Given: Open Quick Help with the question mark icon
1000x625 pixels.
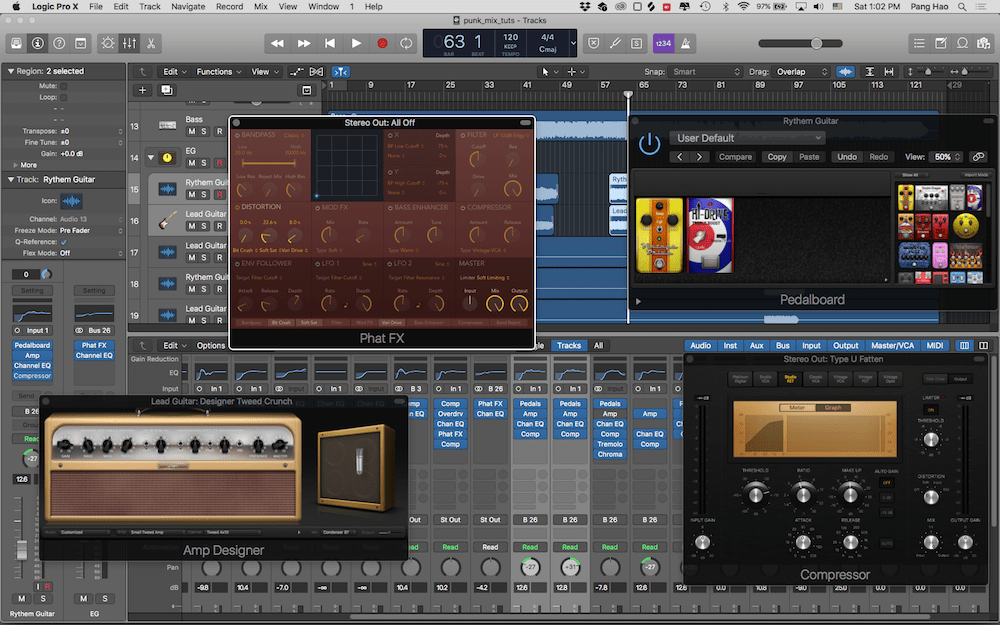Looking at the screenshot, I should tap(59, 43).
